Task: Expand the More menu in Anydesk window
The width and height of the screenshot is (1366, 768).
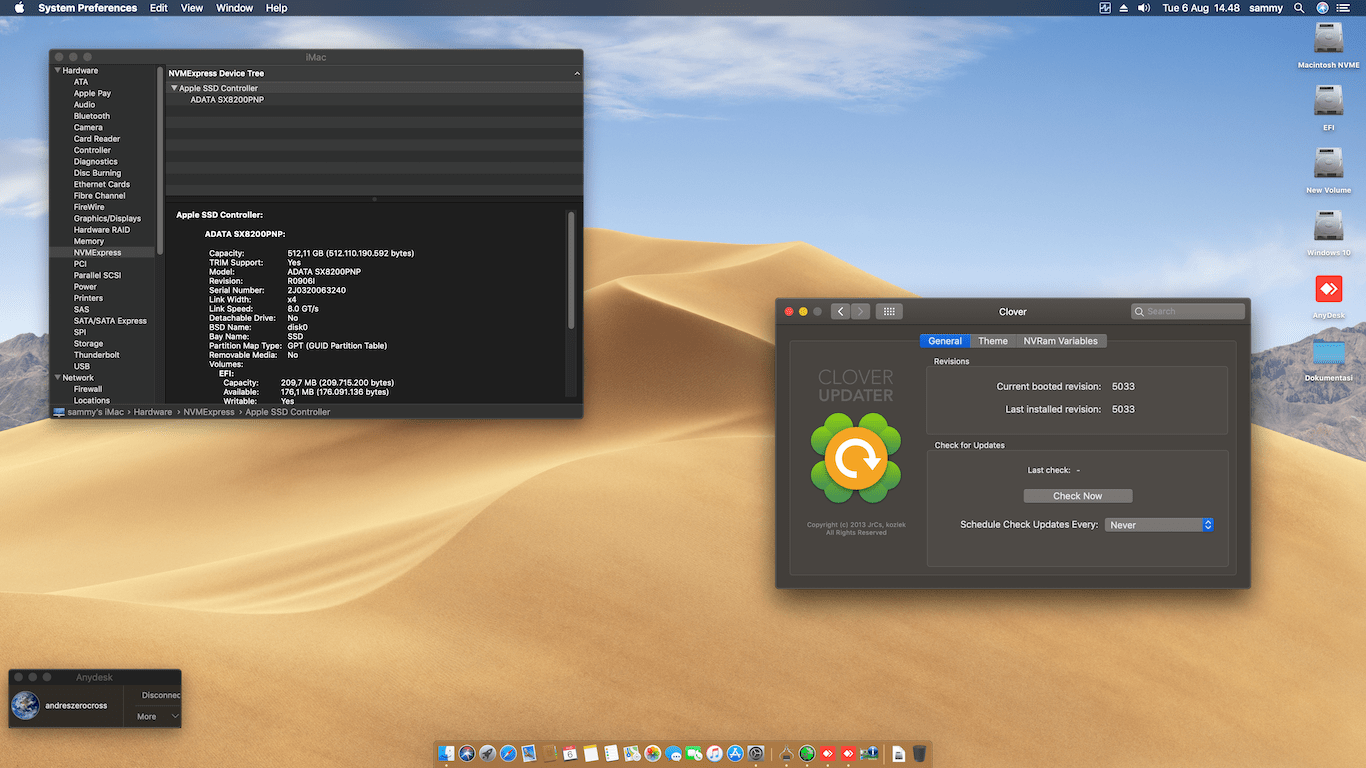Action: tap(158, 717)
